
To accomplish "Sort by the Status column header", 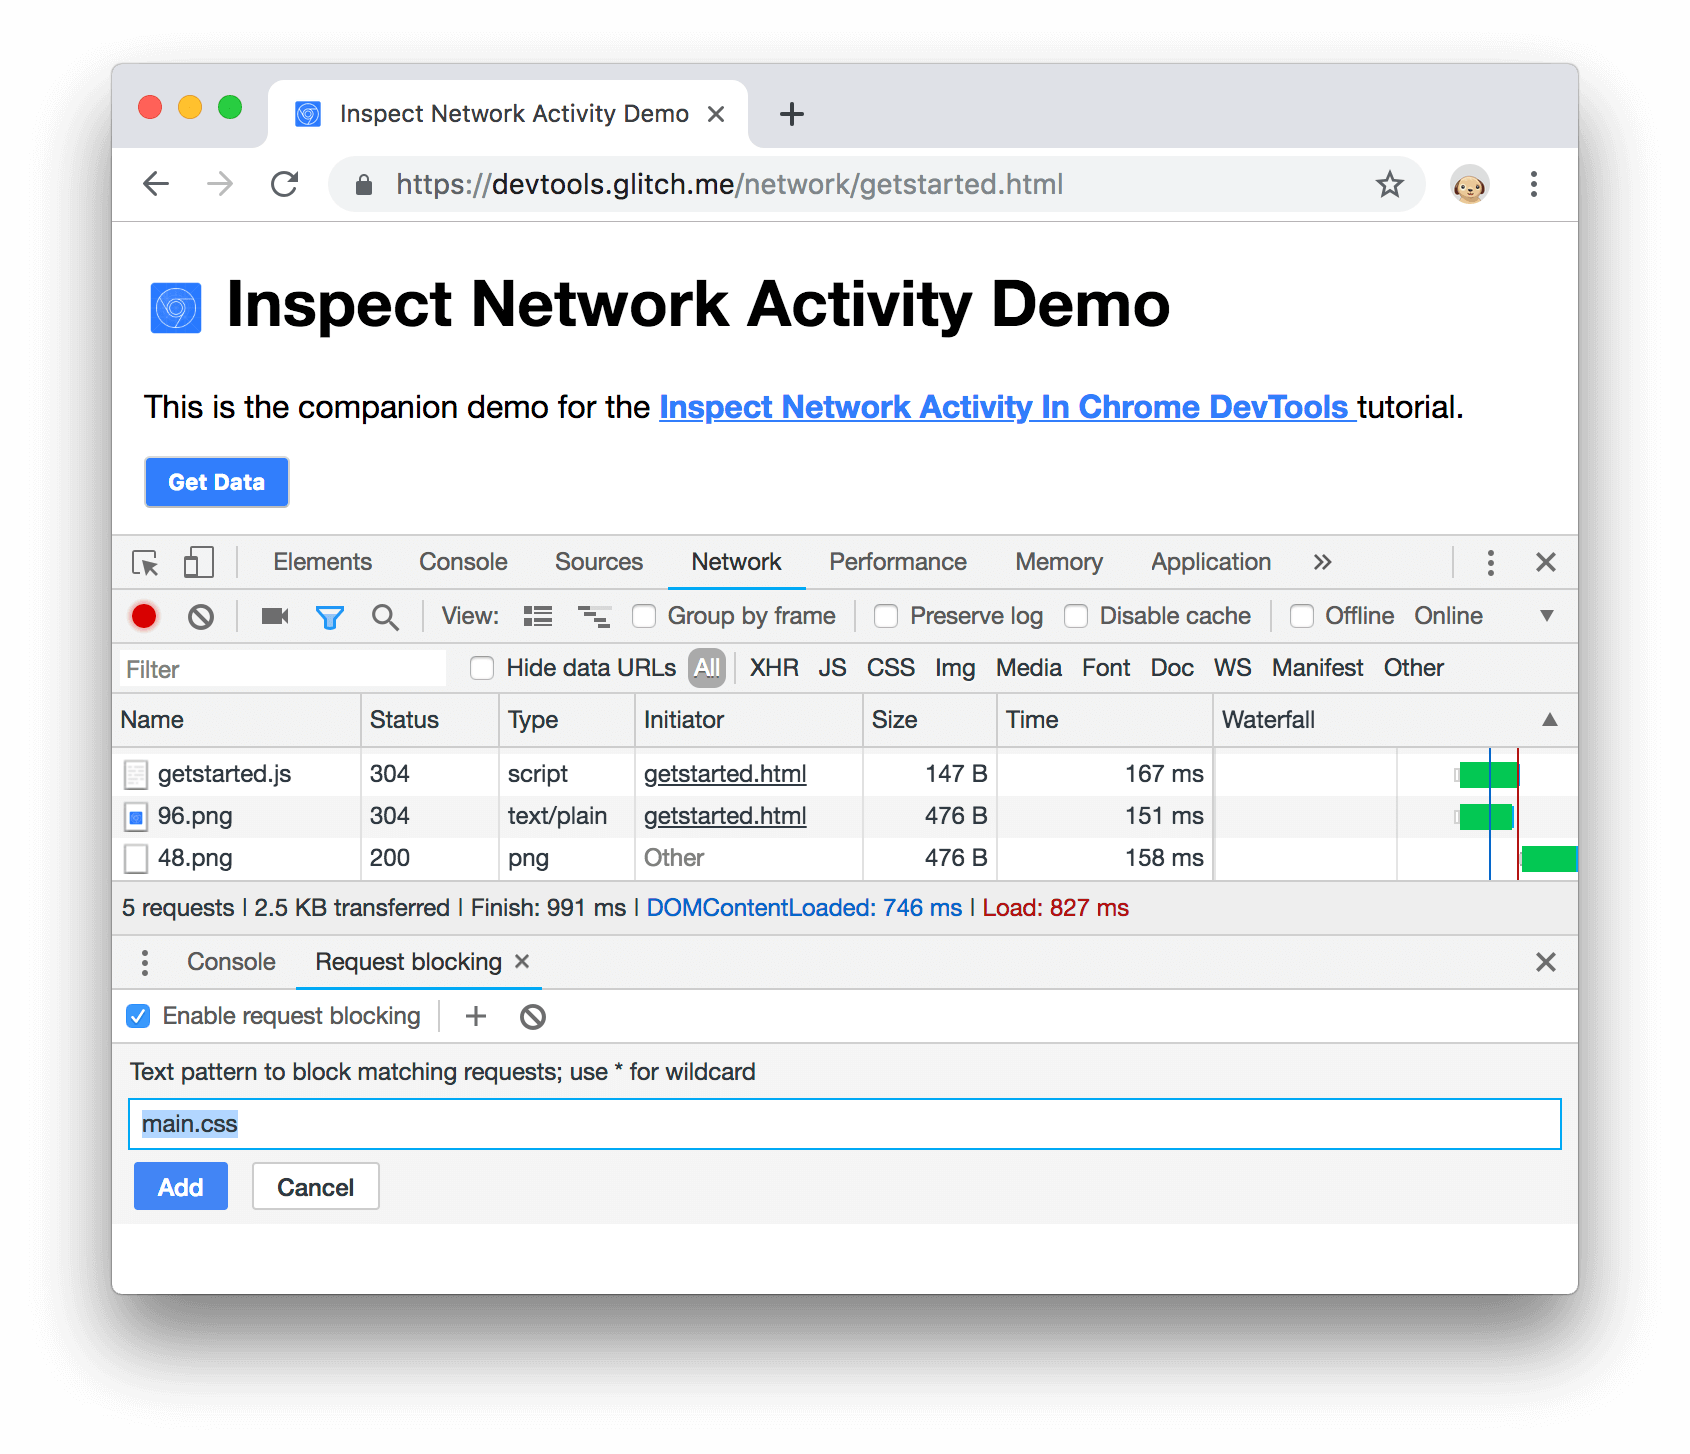I will pyautogui.click(x=430, y=720).
